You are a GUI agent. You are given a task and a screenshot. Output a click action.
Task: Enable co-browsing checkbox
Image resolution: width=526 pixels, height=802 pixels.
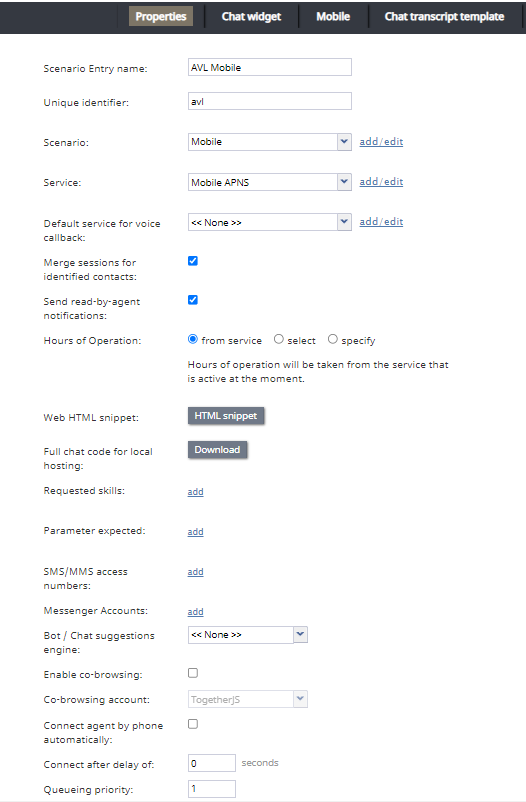click(193, 673)
